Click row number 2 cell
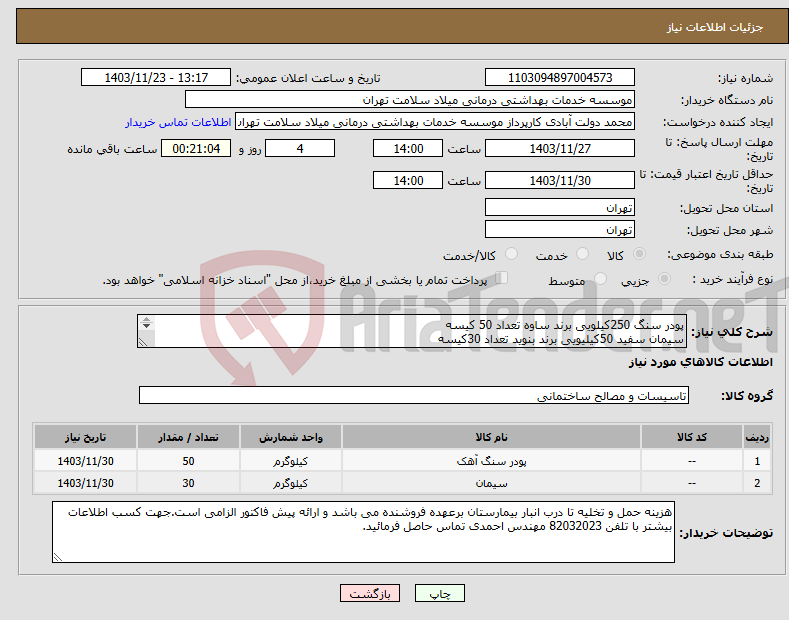The width and height of the screenshot is (789, 620). (x=757, y=483)
